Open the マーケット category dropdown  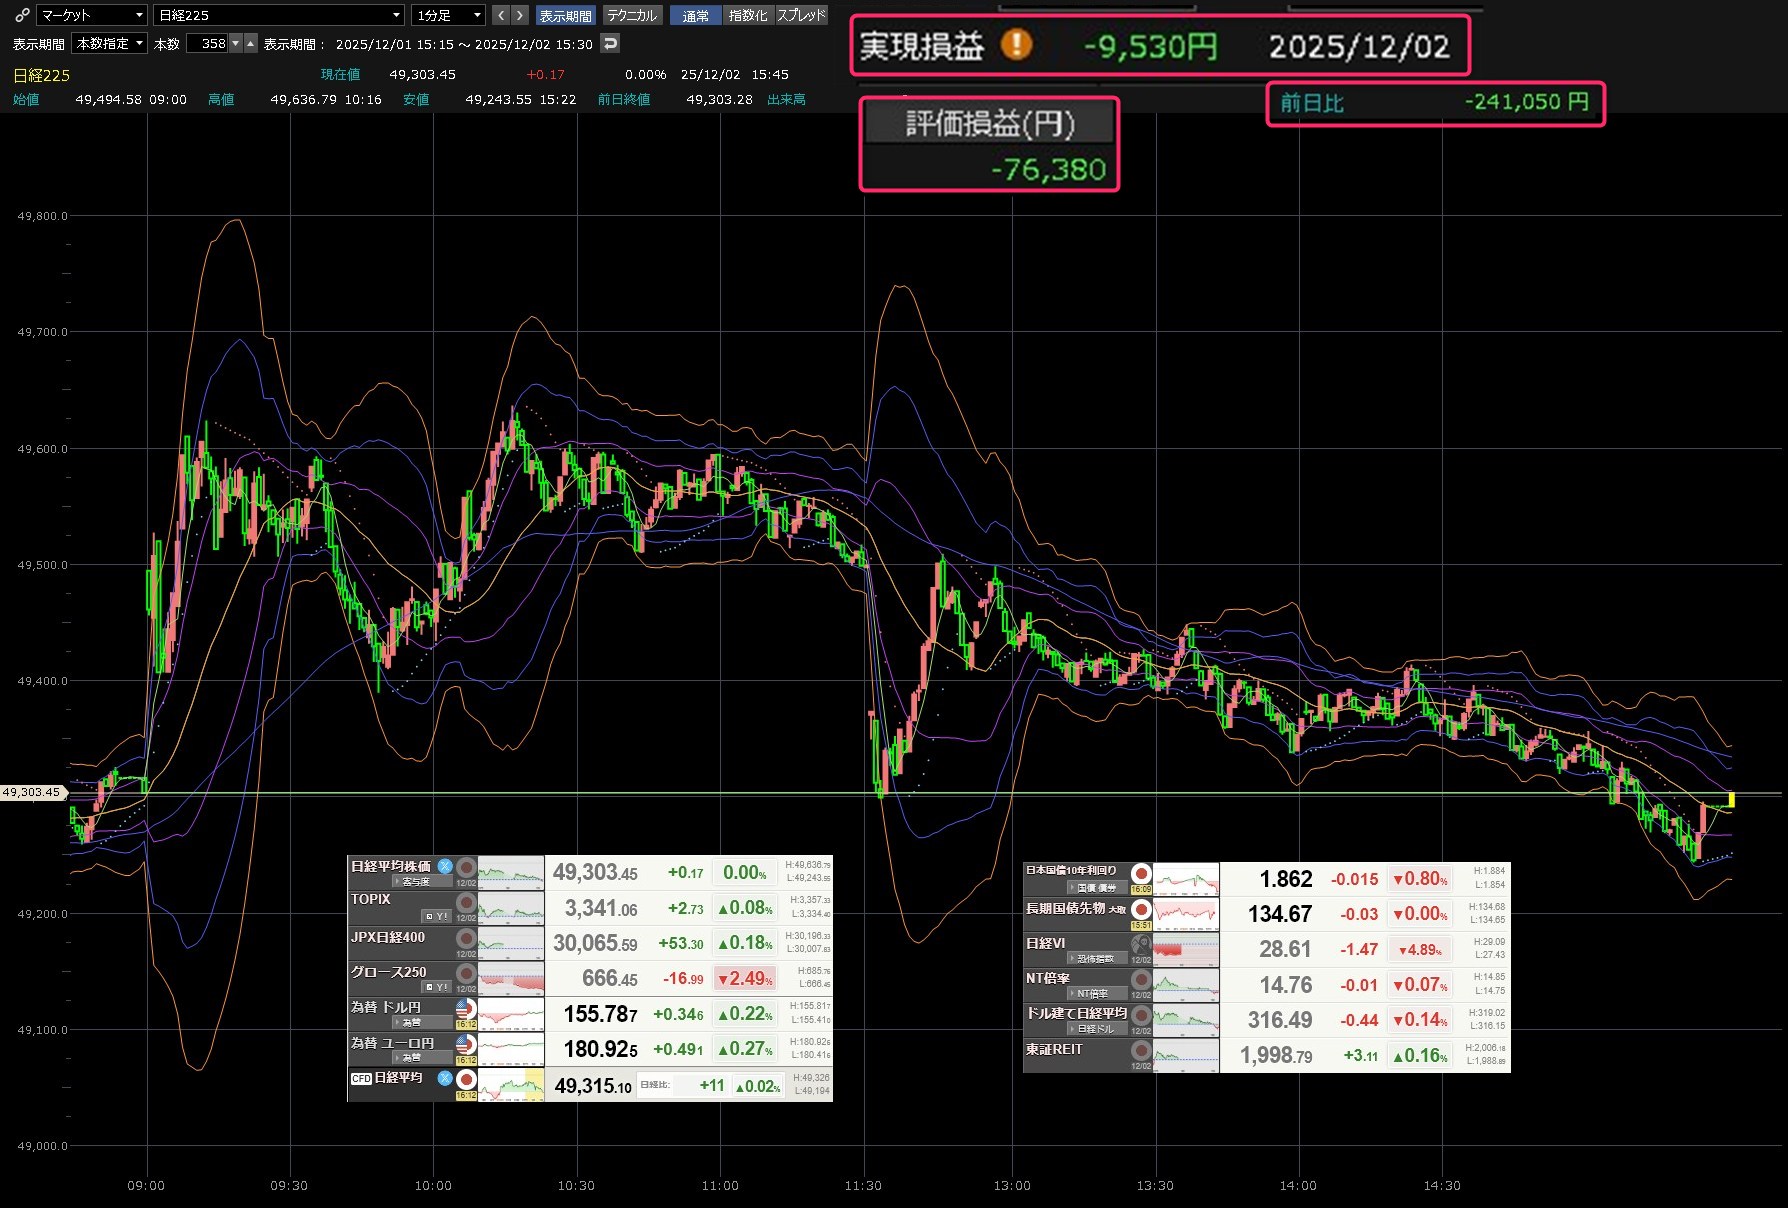tap(92, 15)
